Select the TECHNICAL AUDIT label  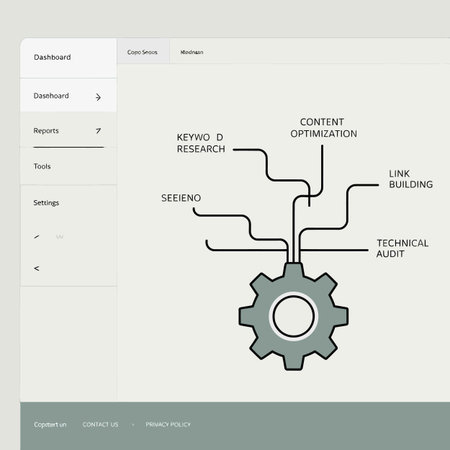click(402, 248)
